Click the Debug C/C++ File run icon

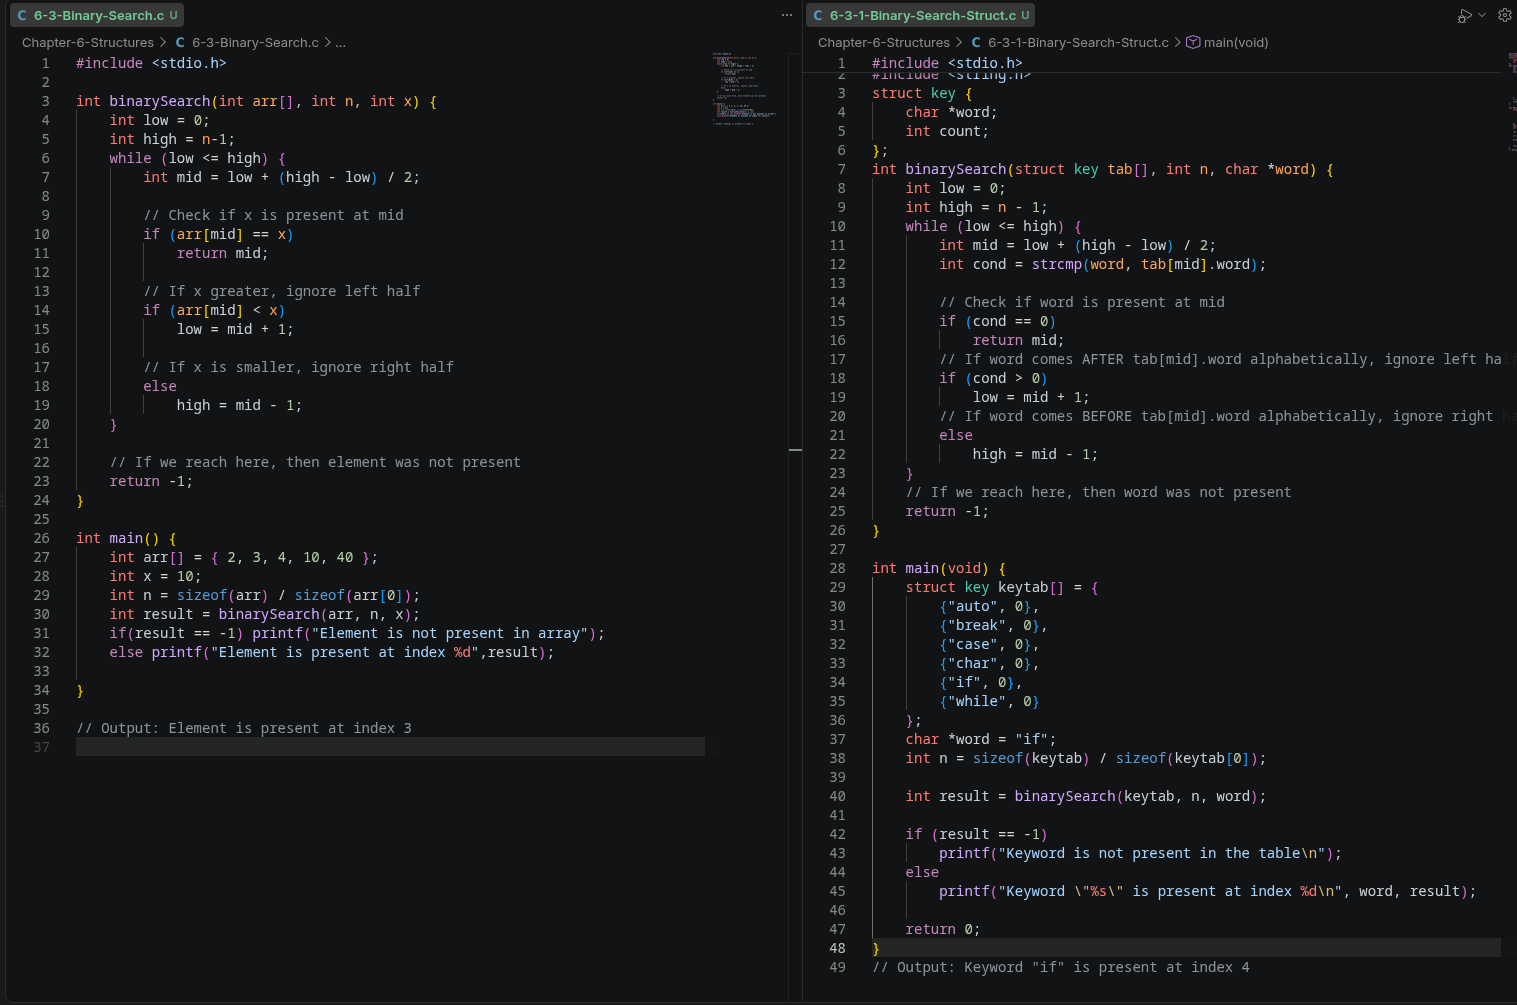coord(1464,16)
